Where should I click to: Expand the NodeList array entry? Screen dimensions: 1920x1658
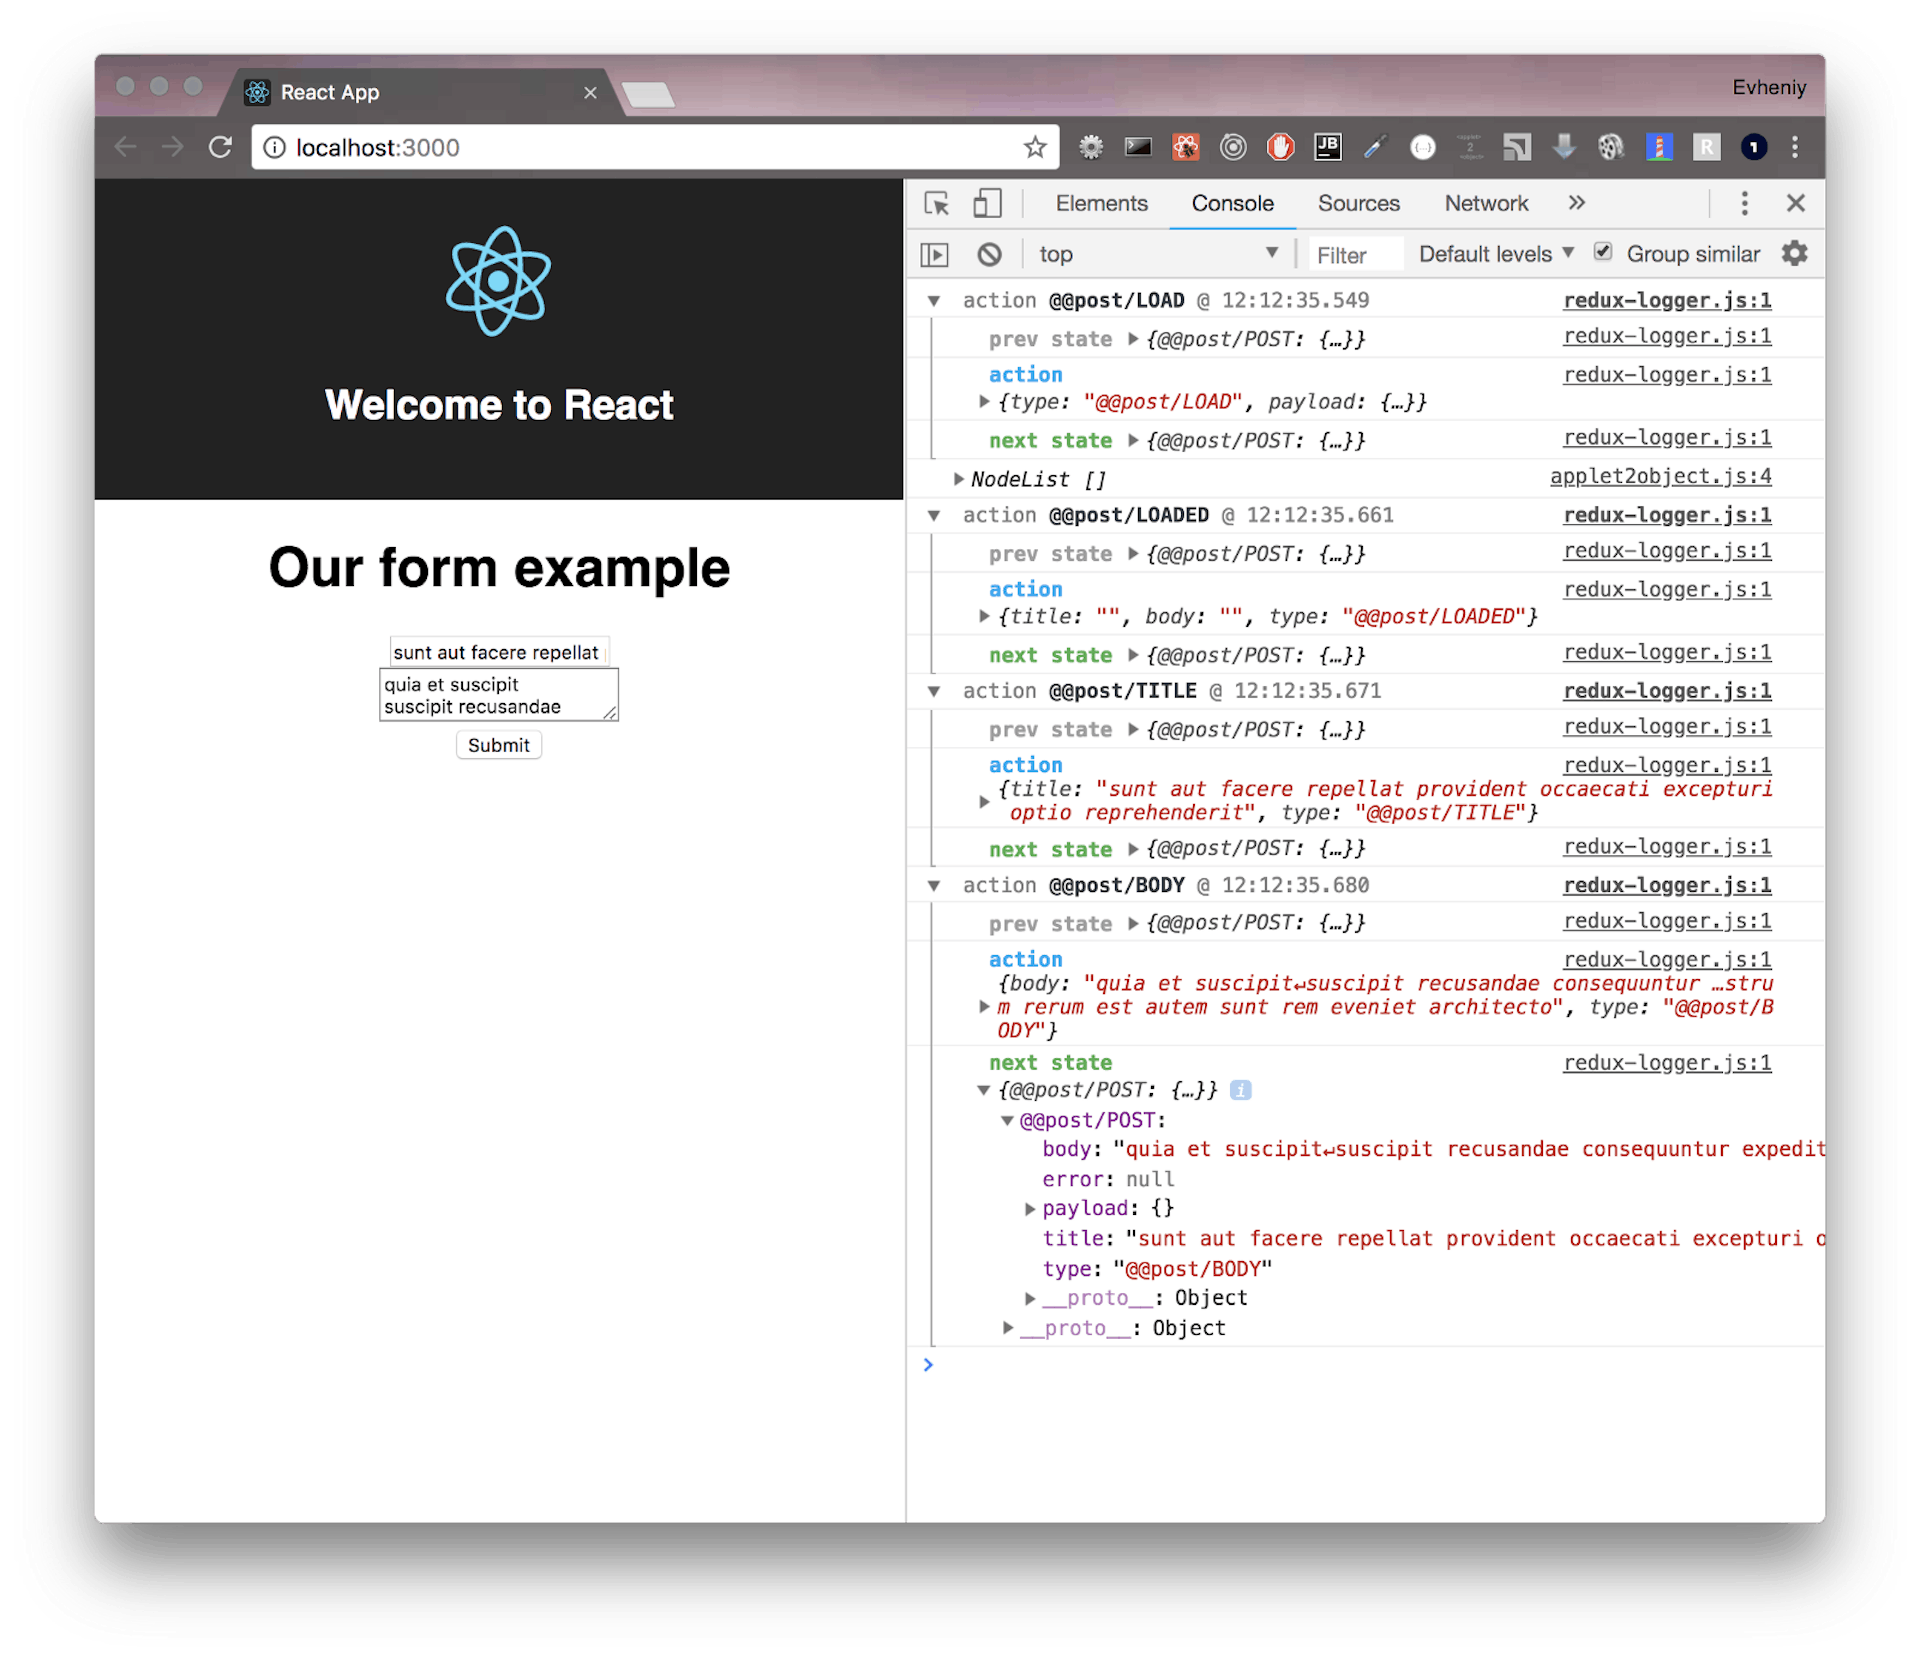[x=959, y=479]
